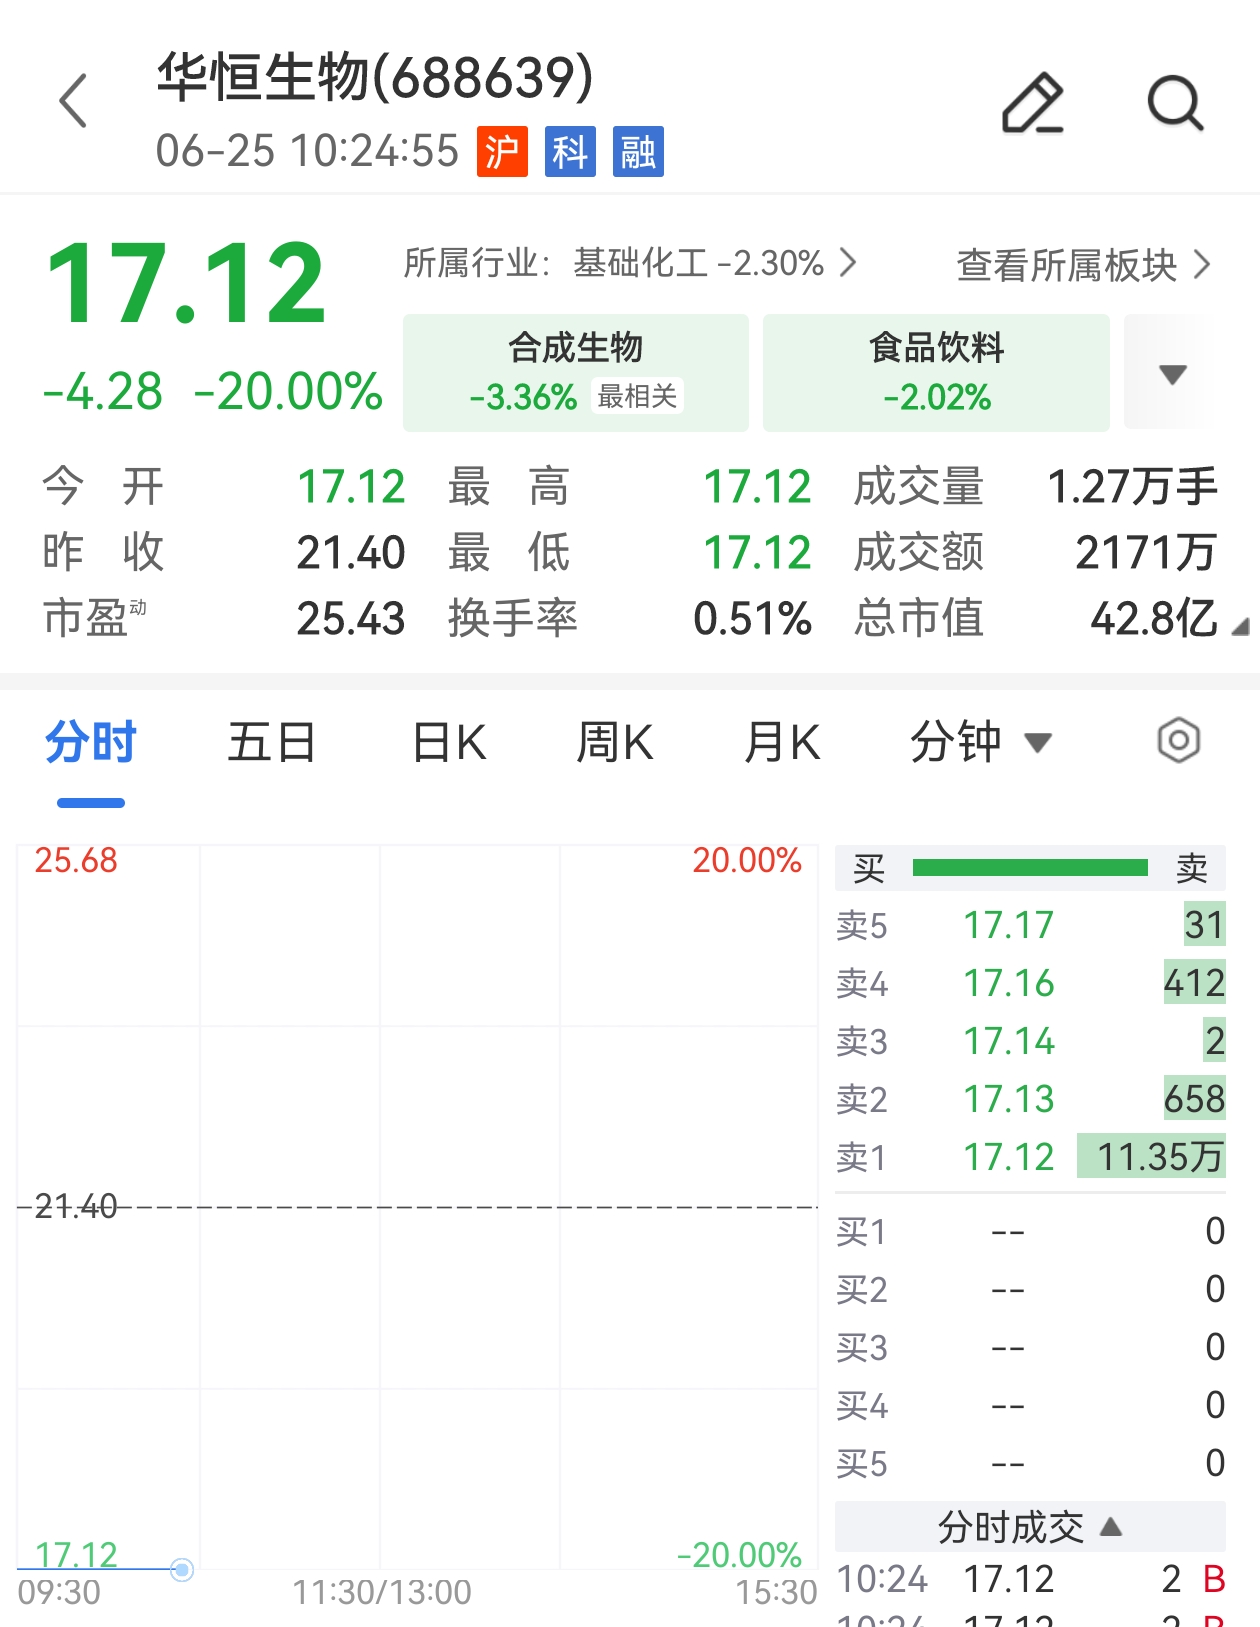
Task: Open the 合成生物 sector card
Action: pyautogui.click(x=576, y=373)
